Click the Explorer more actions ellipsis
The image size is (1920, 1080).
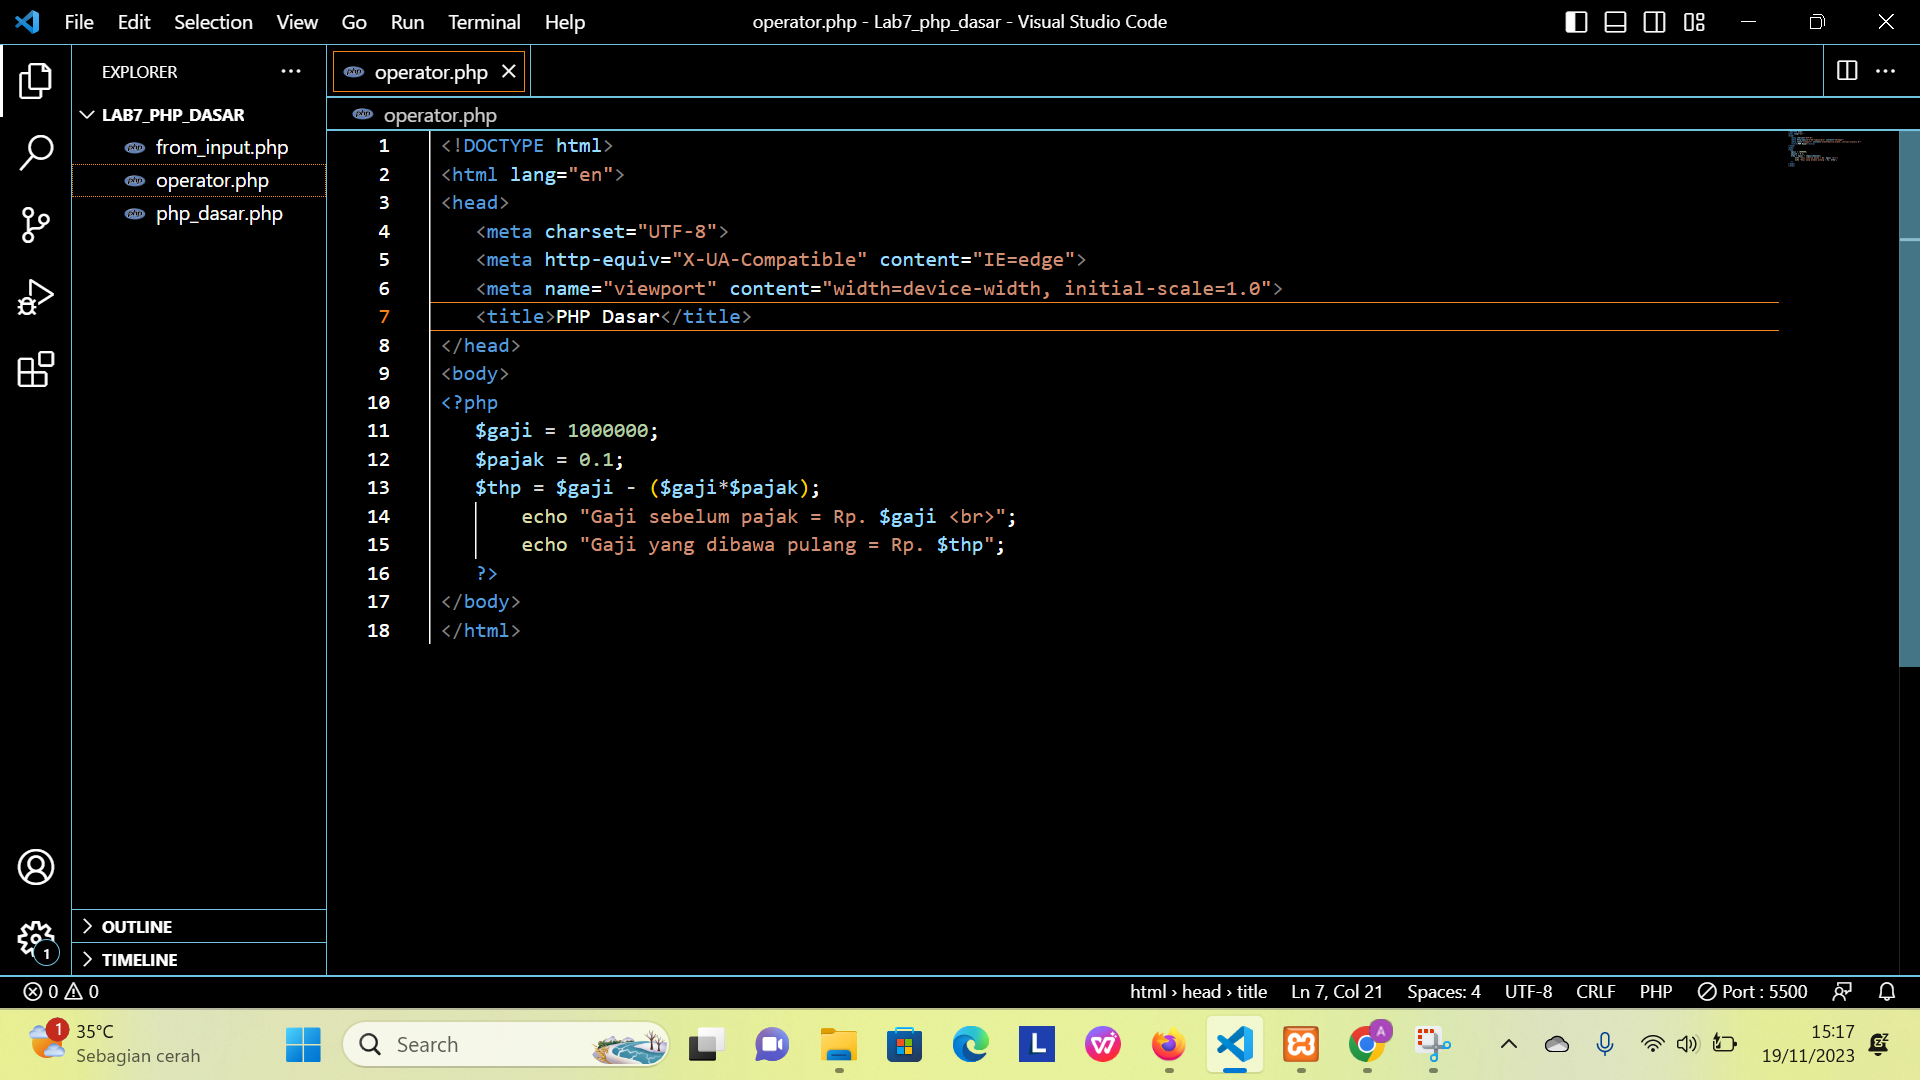(x=291, y=71)
